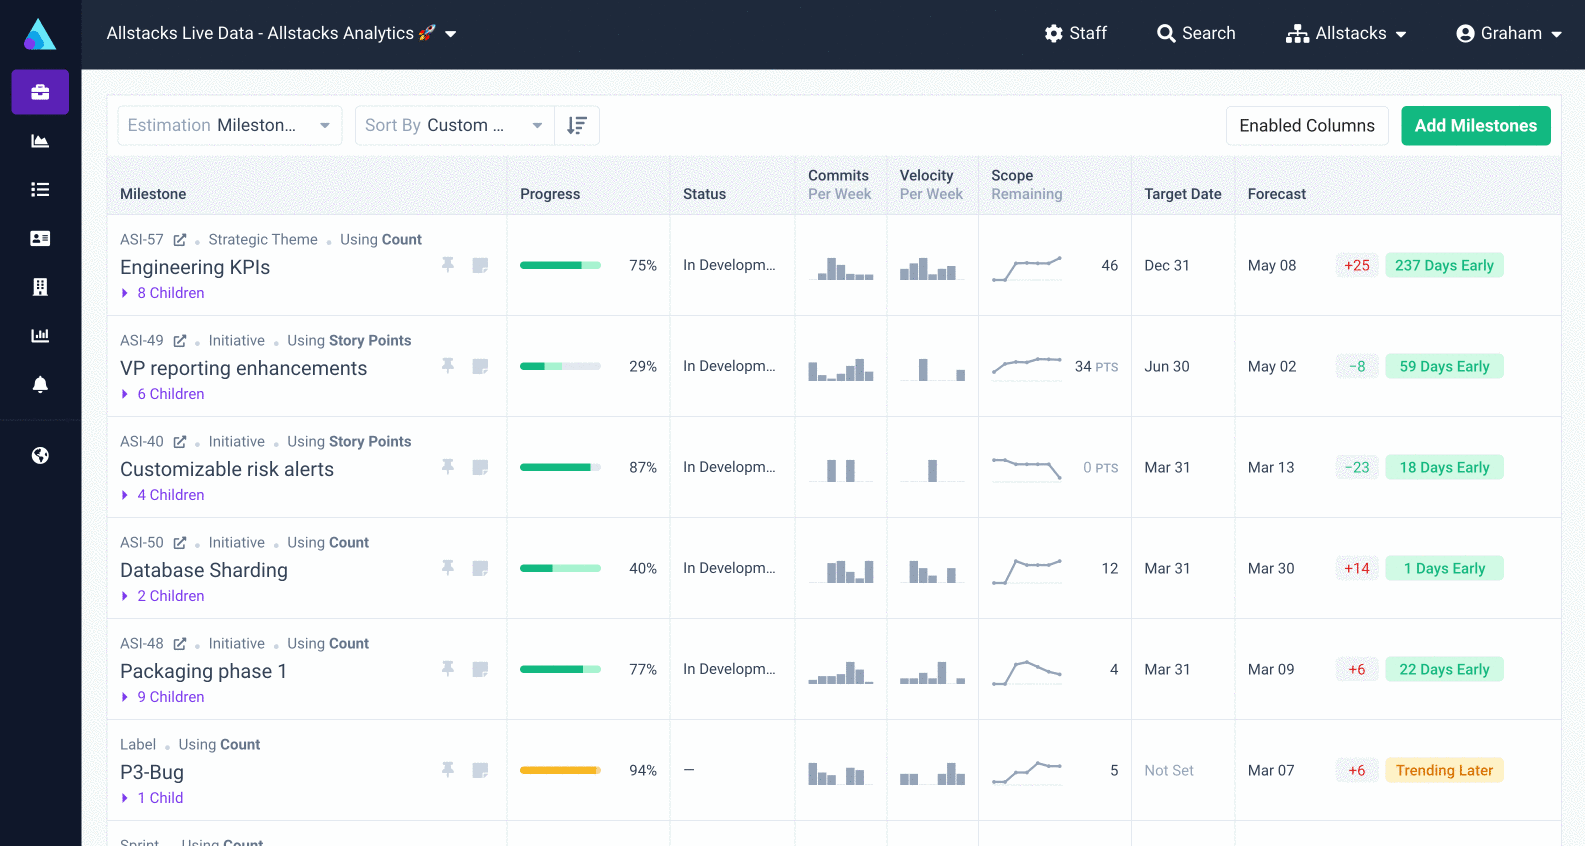
Task: Open Search in the top bar
Action: point(1196,34)
